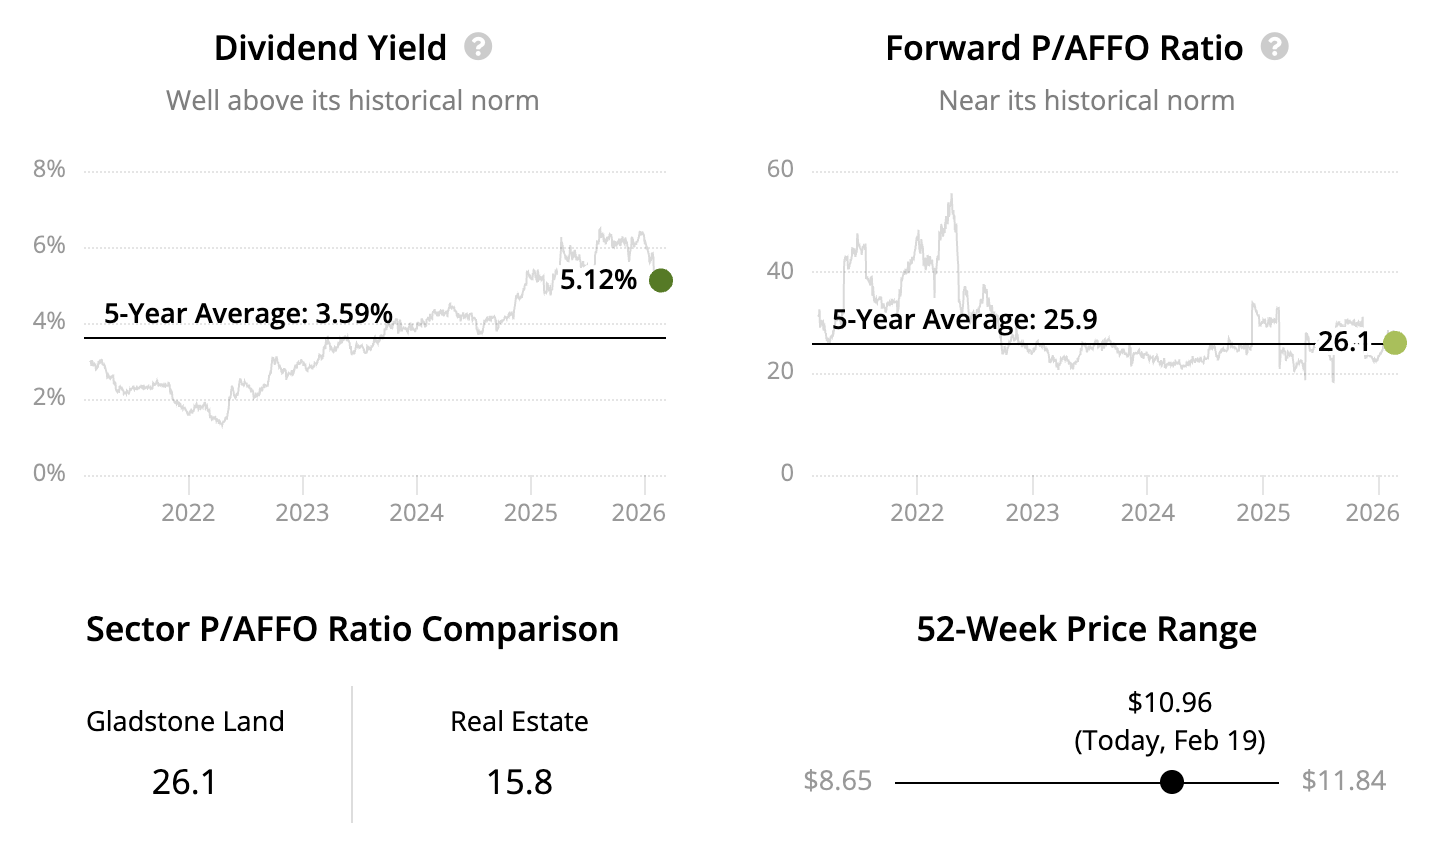Image resolution: width=1430 pixels, height=844 pixels.
Task: Click the light green 26.1 data point
Action: pyautogui.click(x=1394, y=343)
